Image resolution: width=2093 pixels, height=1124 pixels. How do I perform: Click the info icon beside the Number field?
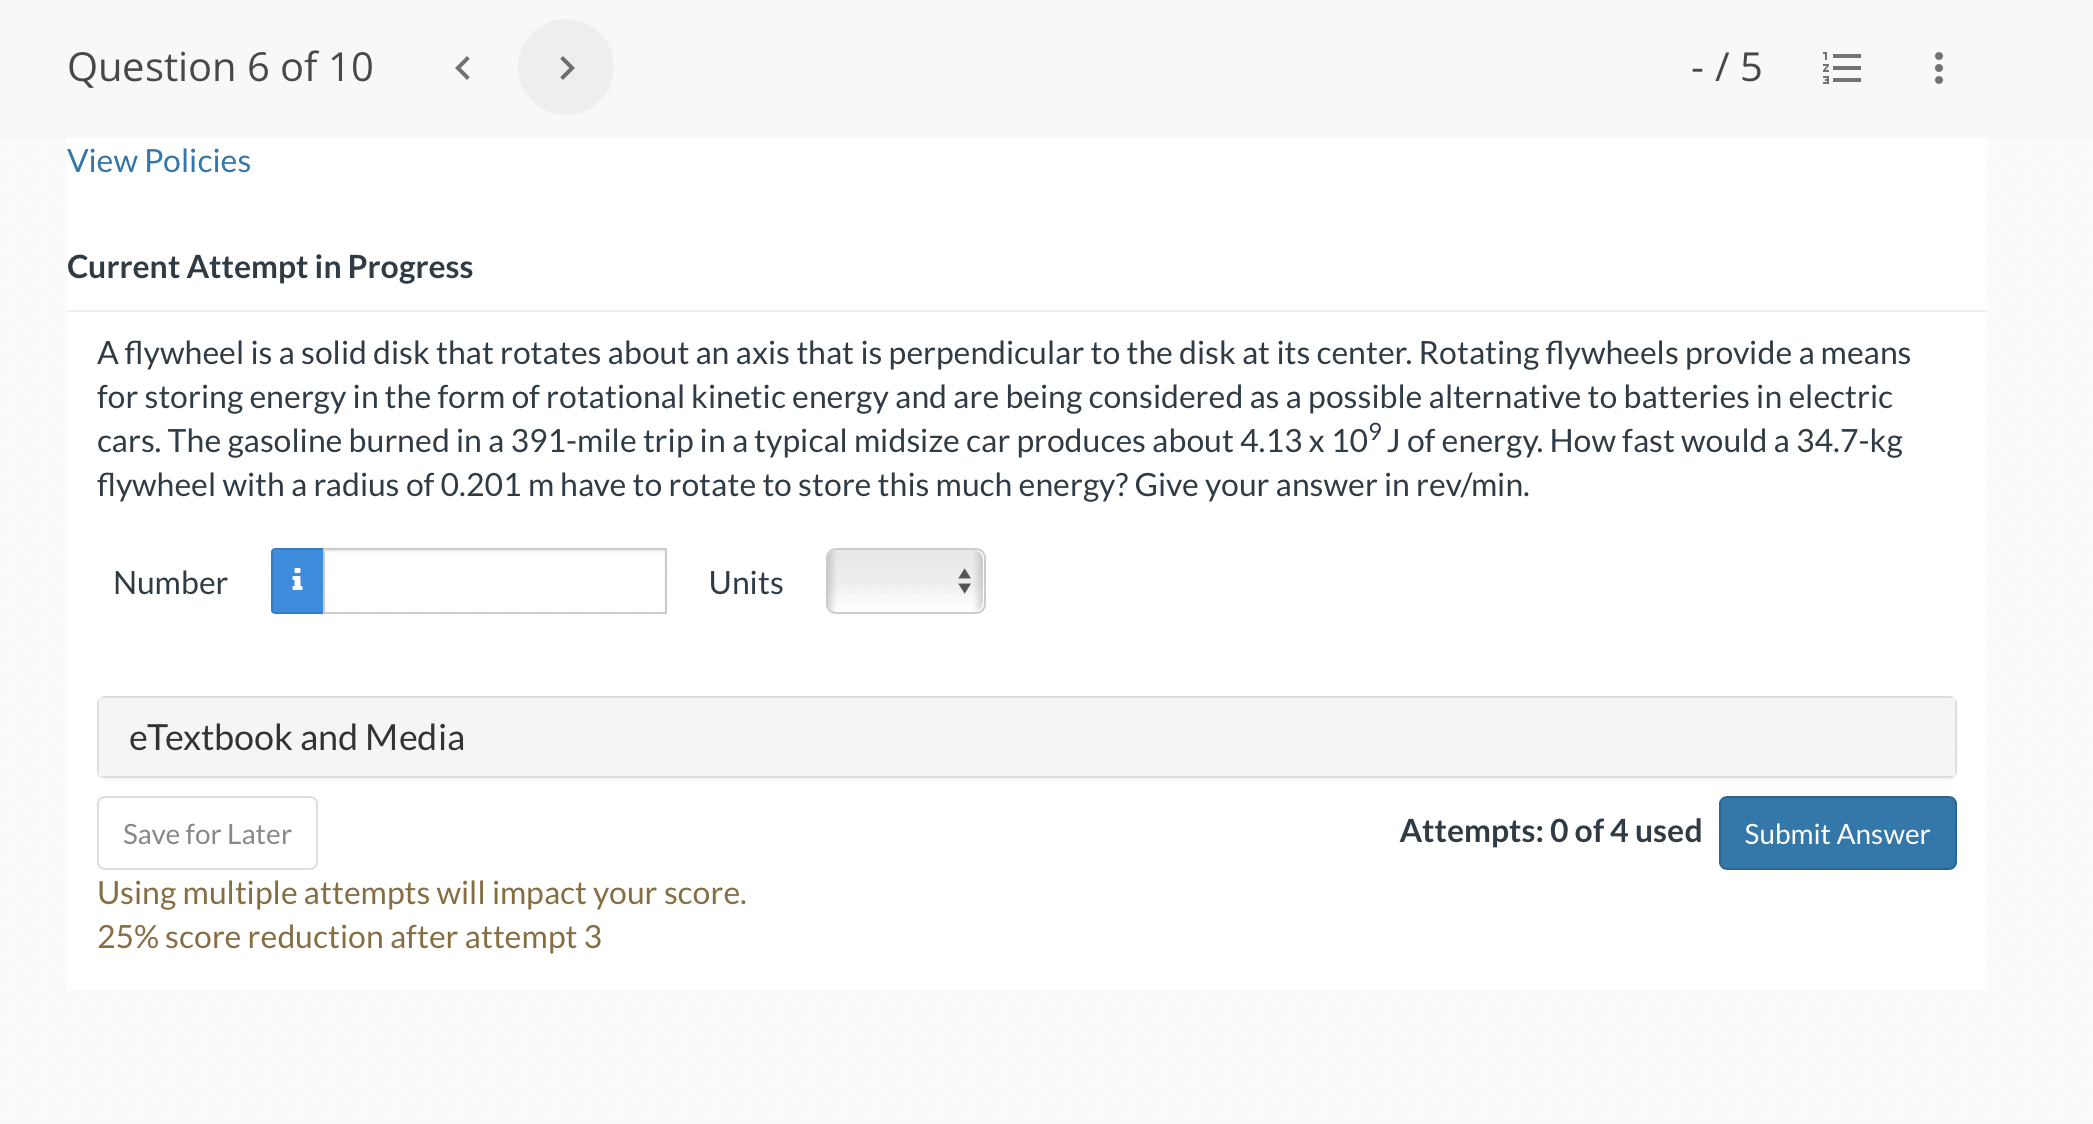(297, 580)
